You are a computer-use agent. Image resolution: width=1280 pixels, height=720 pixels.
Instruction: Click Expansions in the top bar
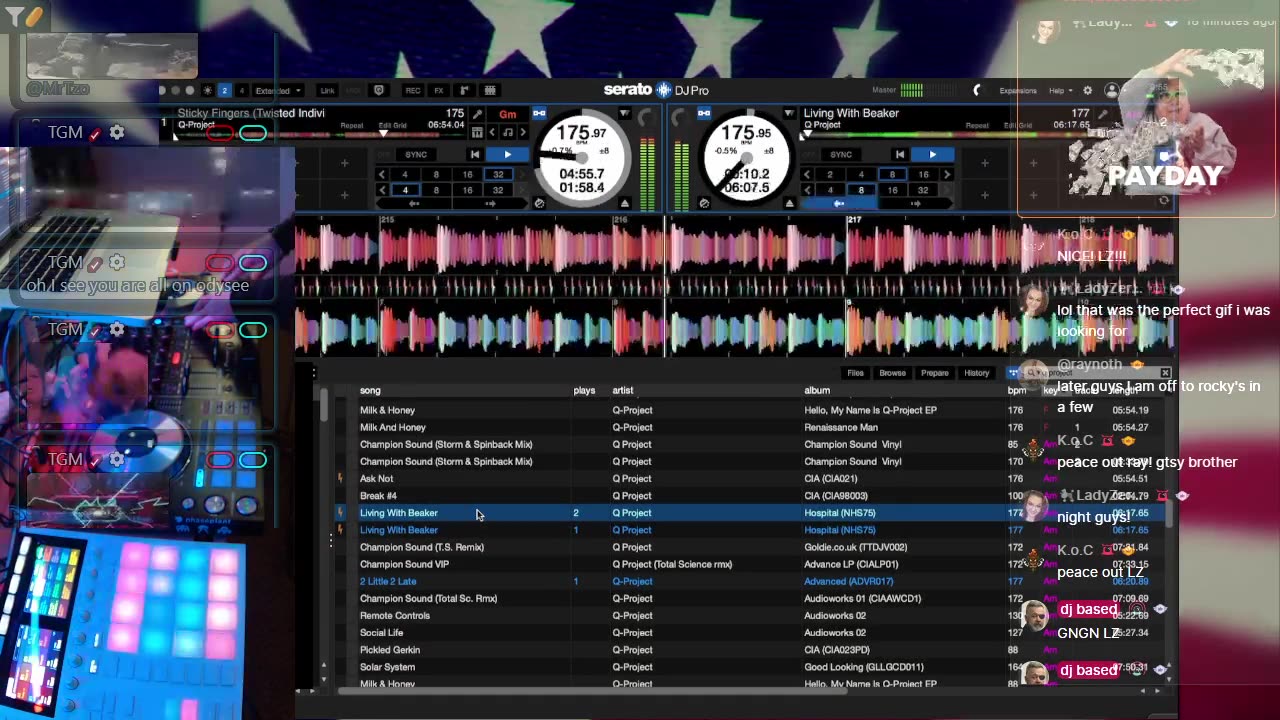point(1018,90)
